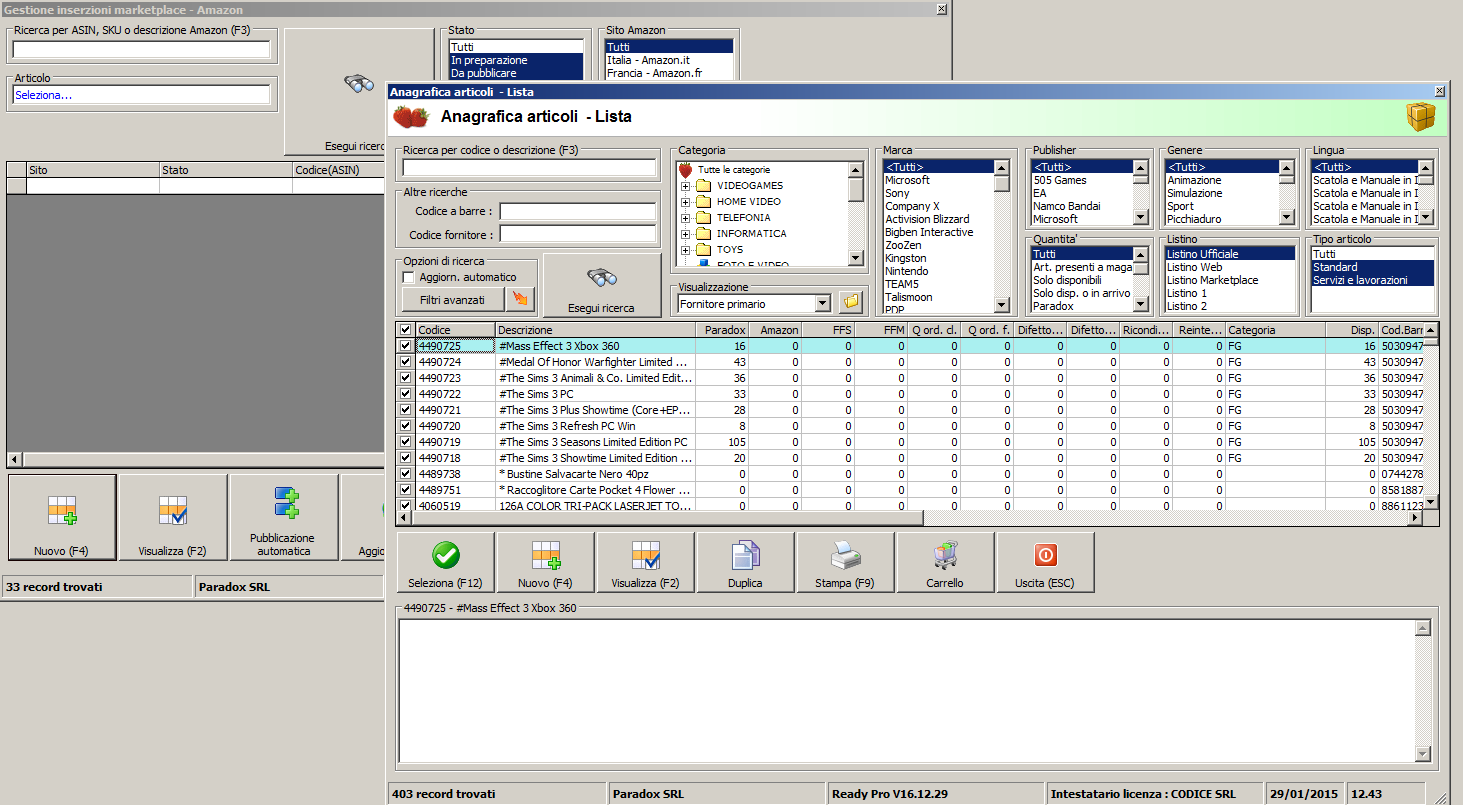The height and width of the screenshot is (805, 1463).
Task: Toggle the select-all checkbox in the table header
Action: click(x=405, y=330)
